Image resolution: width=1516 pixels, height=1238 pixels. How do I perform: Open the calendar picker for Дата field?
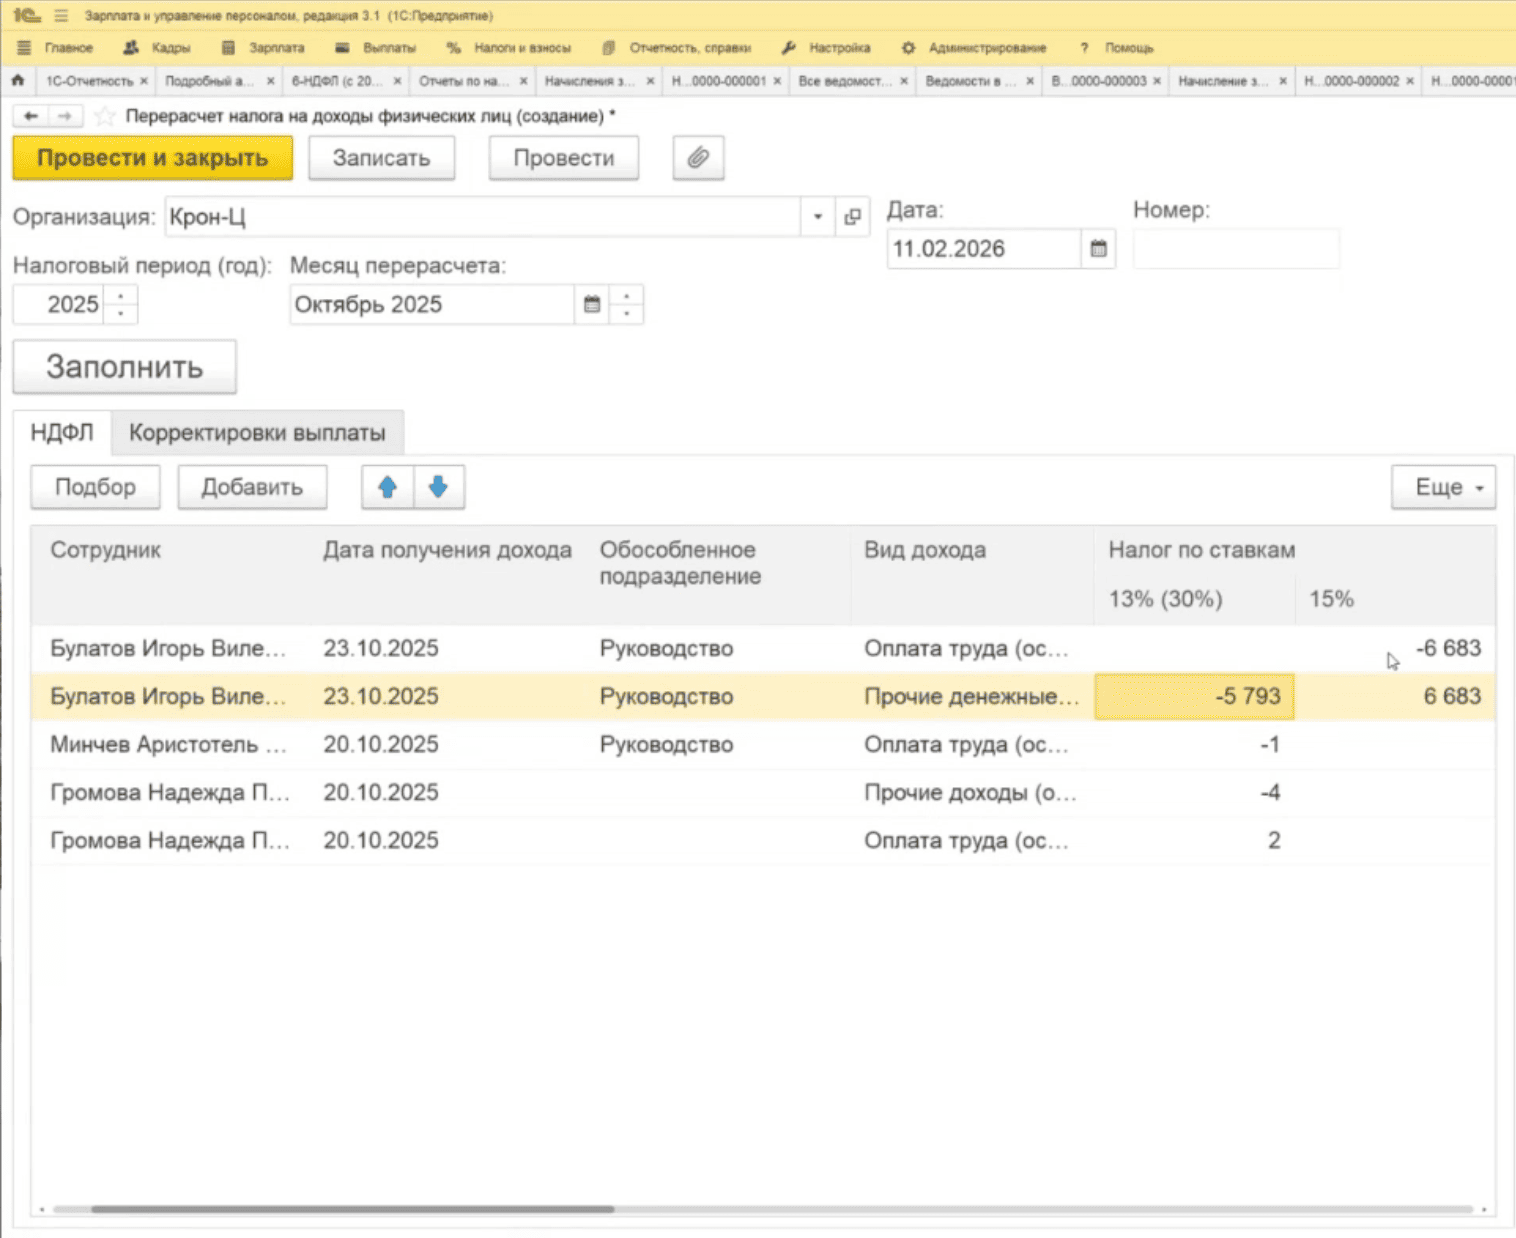[x=1098, y=249]
